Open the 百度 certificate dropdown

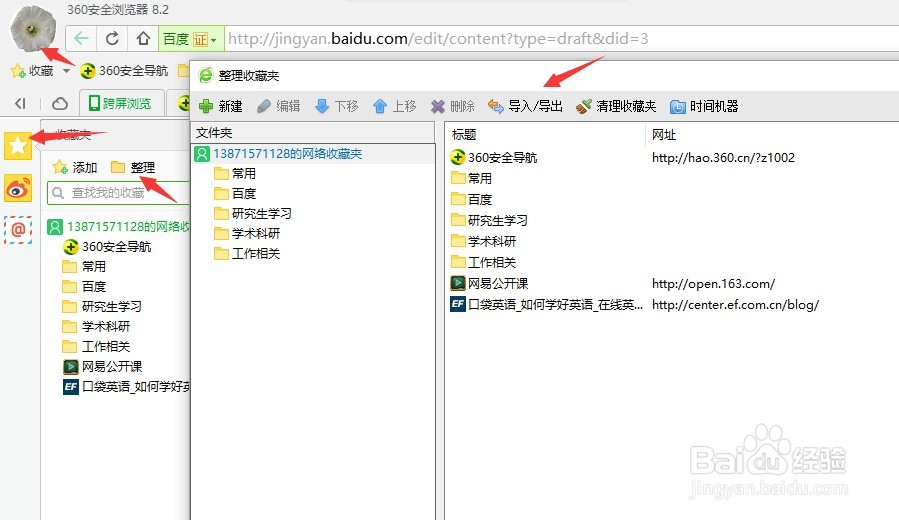[190, 38]
